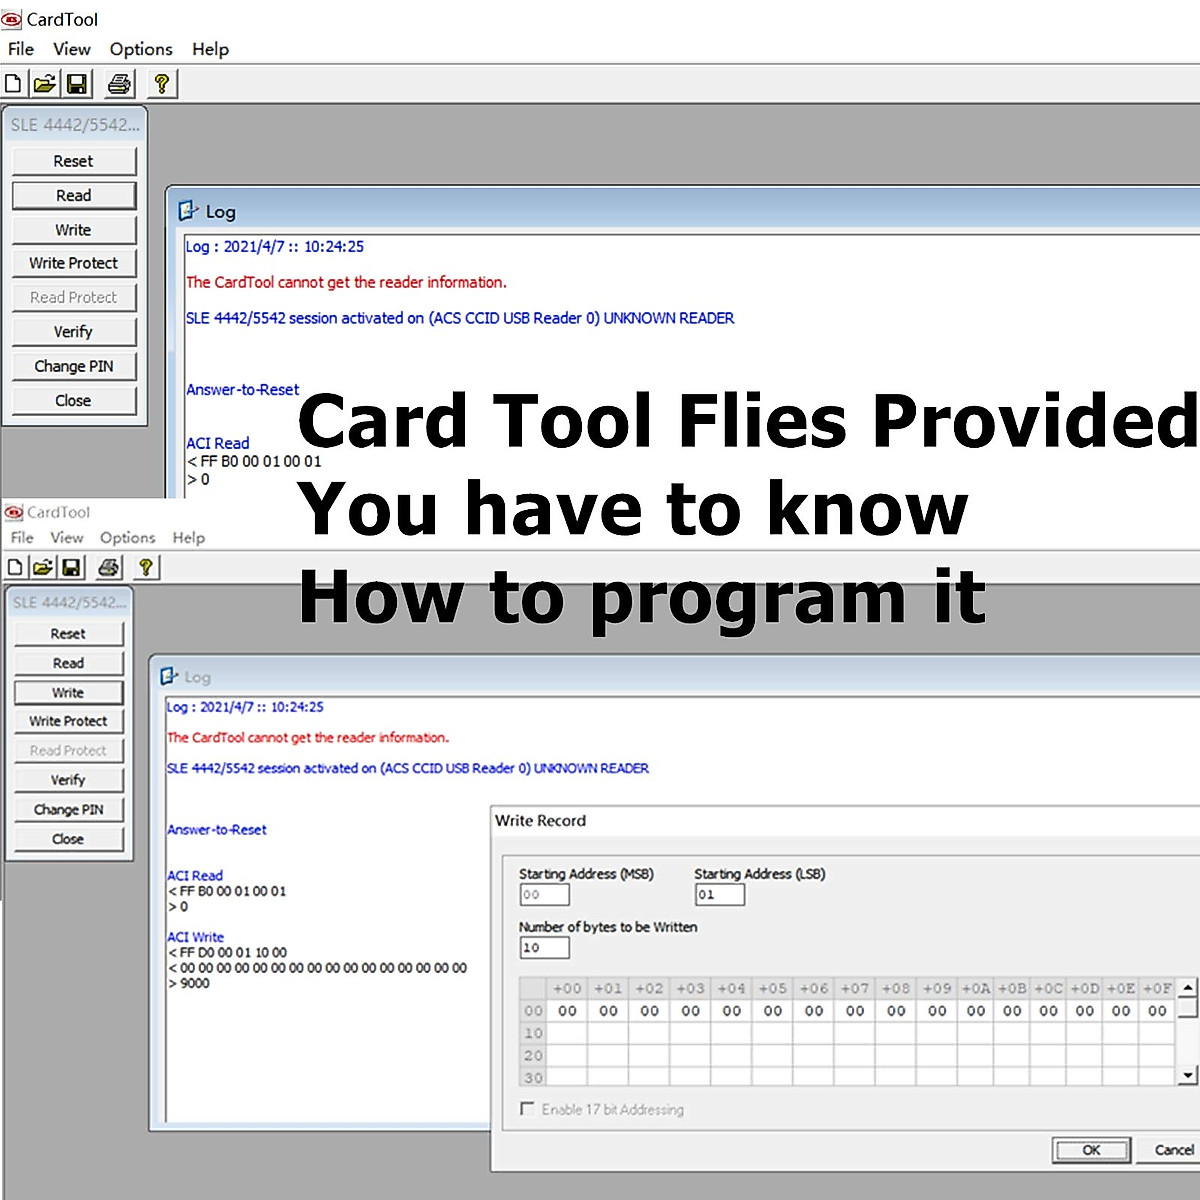Click the Print icon in lower CardTool toolbar
The width and height of the screenshot is (1200, 1200).
point(109,568)
